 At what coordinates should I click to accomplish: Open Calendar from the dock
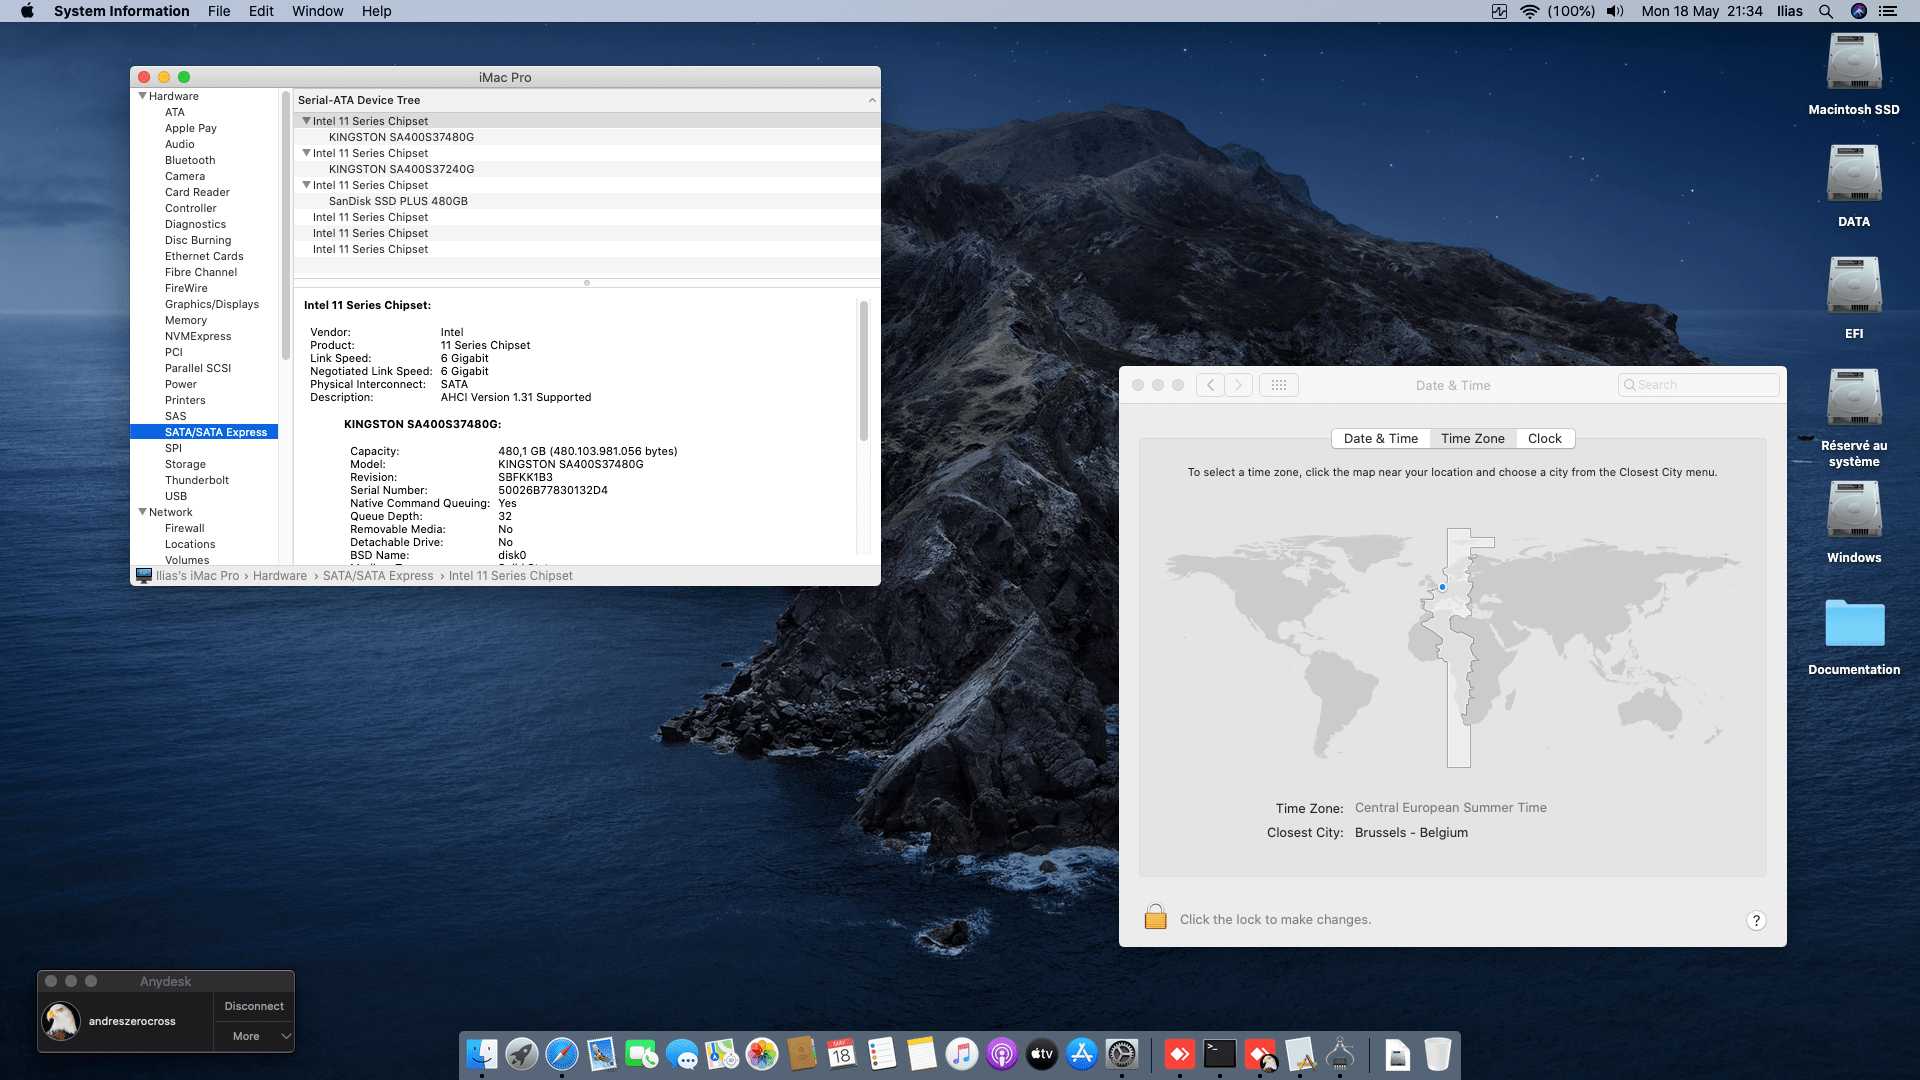coord(842,1054)
